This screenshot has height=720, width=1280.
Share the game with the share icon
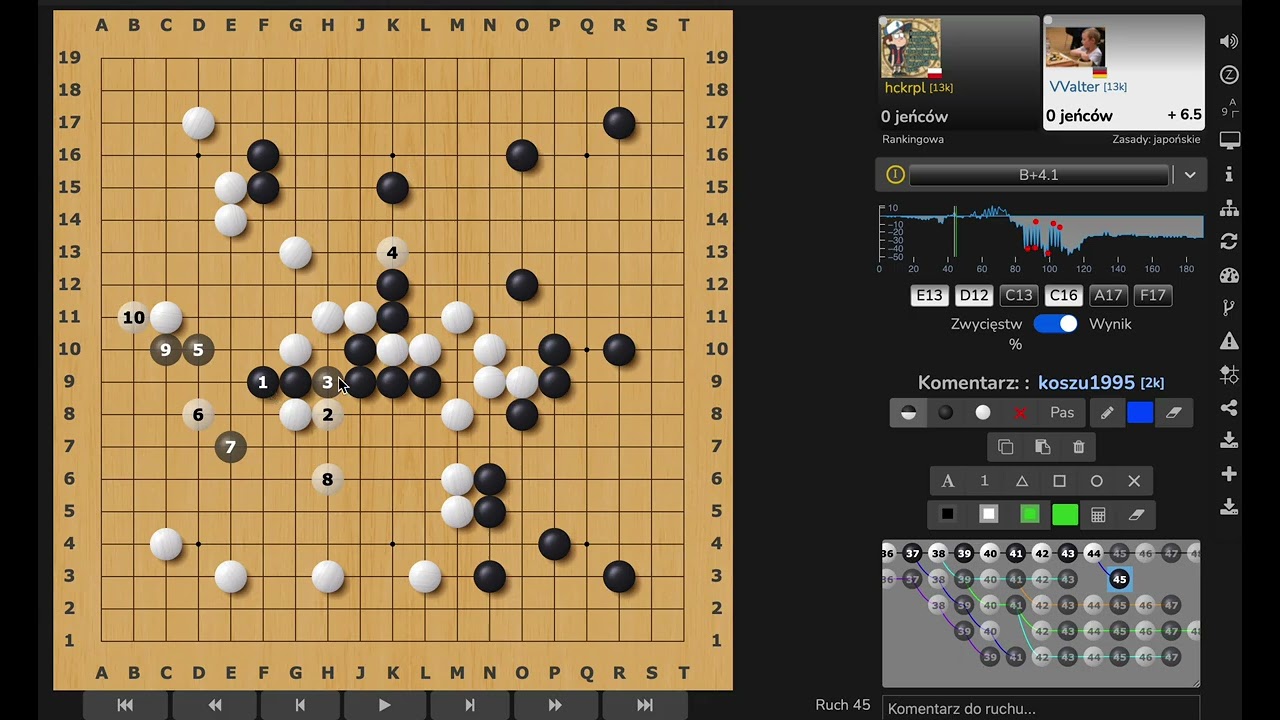point(1229,408)
